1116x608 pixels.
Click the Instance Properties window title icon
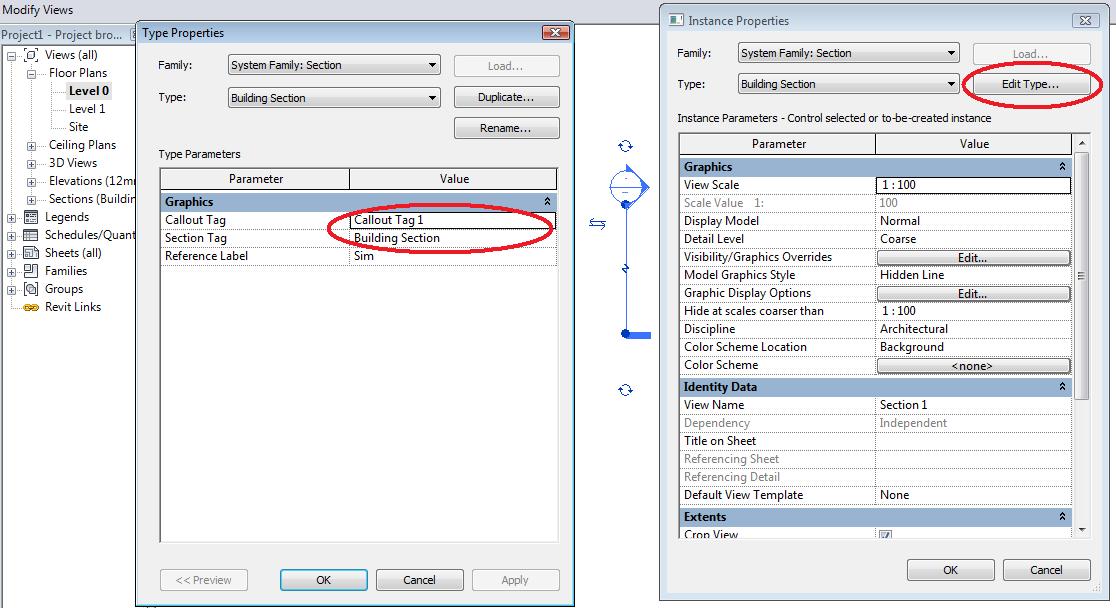point(675,20)
